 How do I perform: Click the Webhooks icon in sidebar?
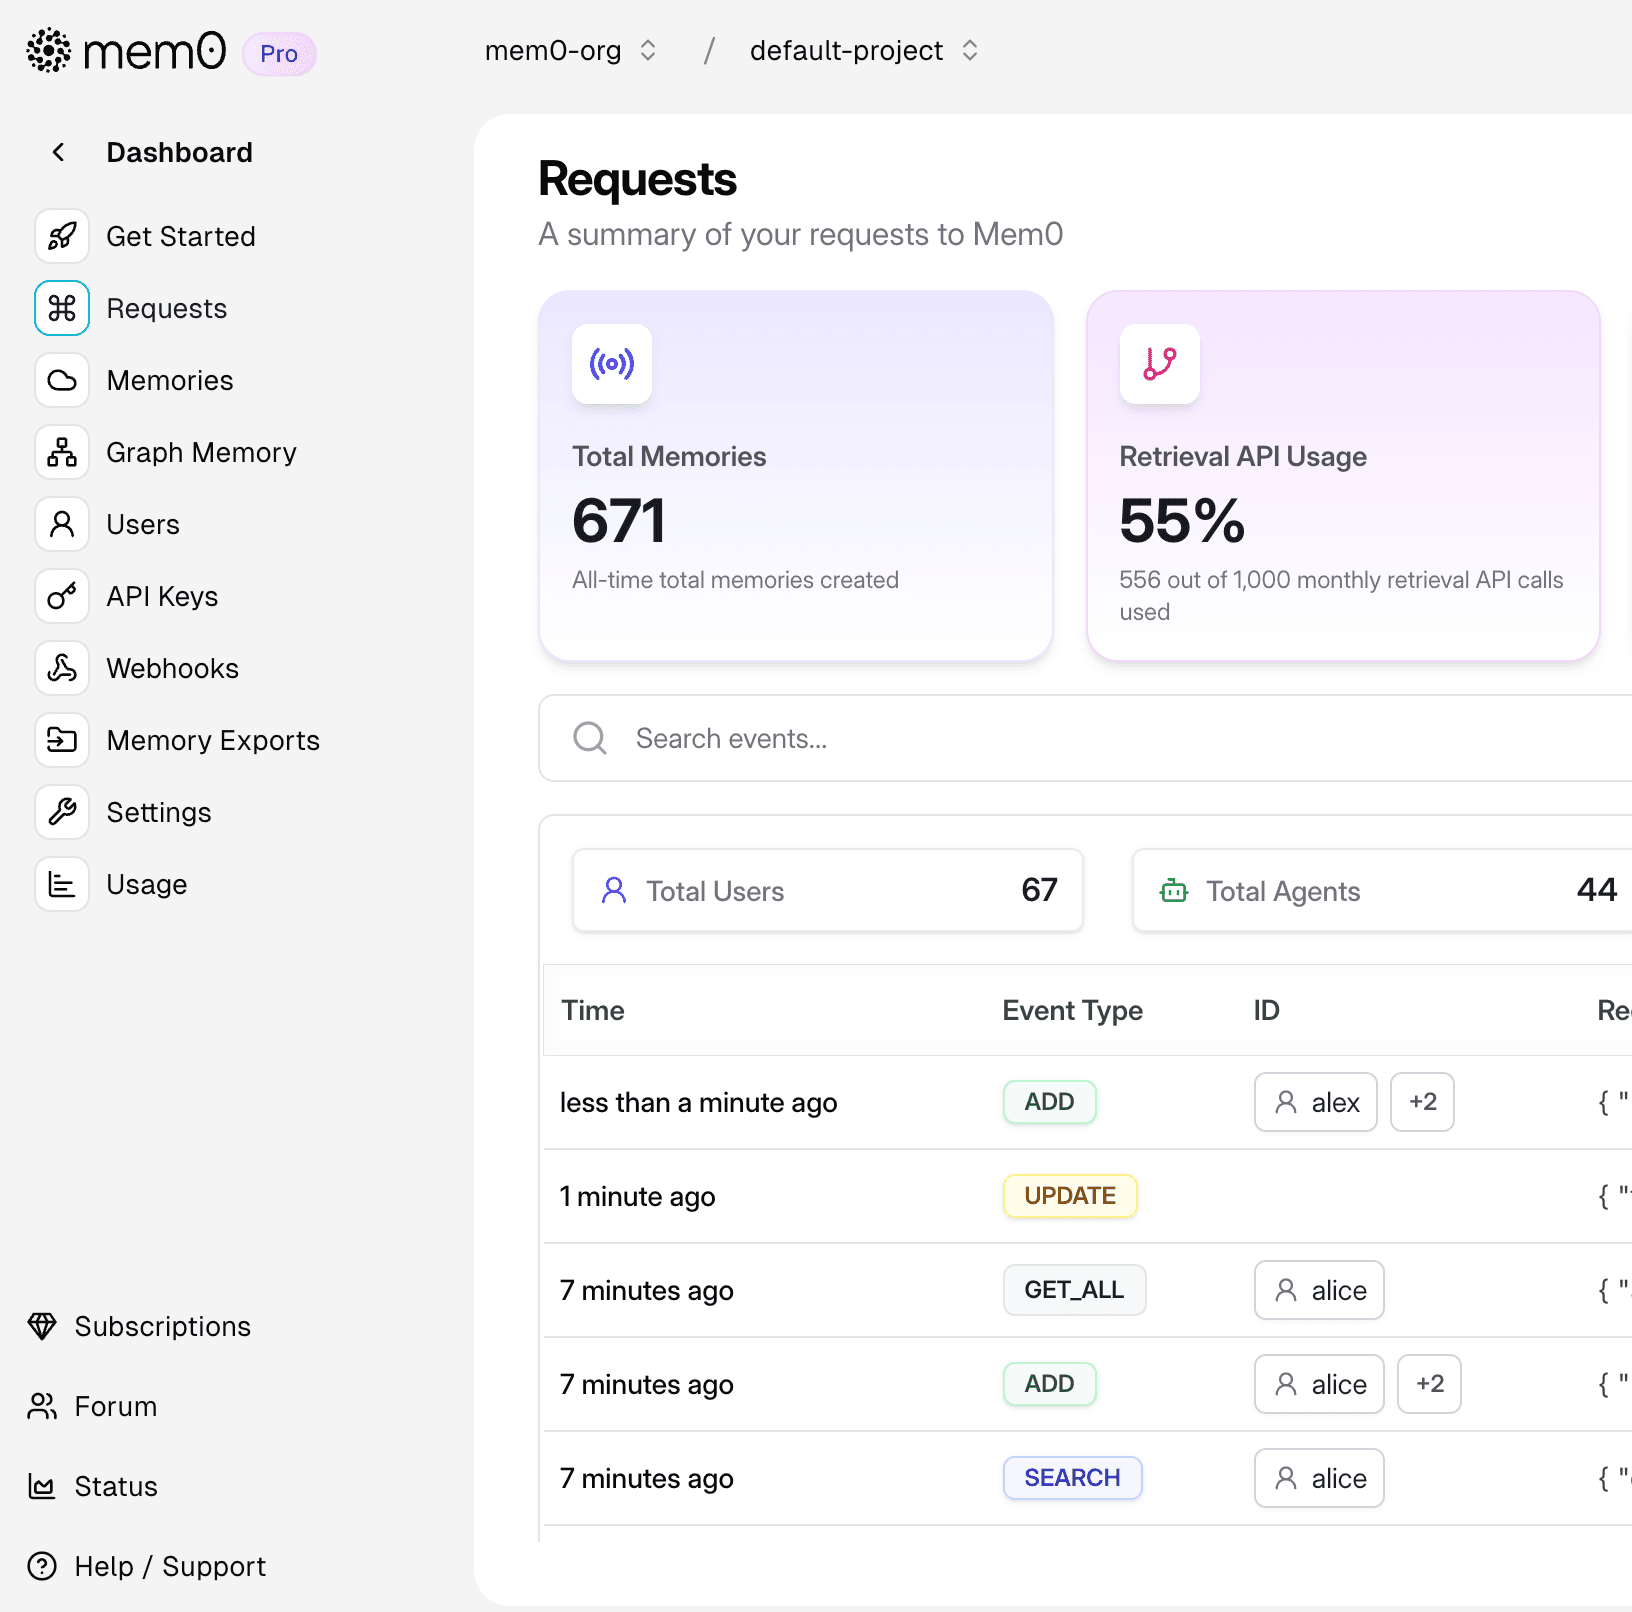tap(62, 668)
